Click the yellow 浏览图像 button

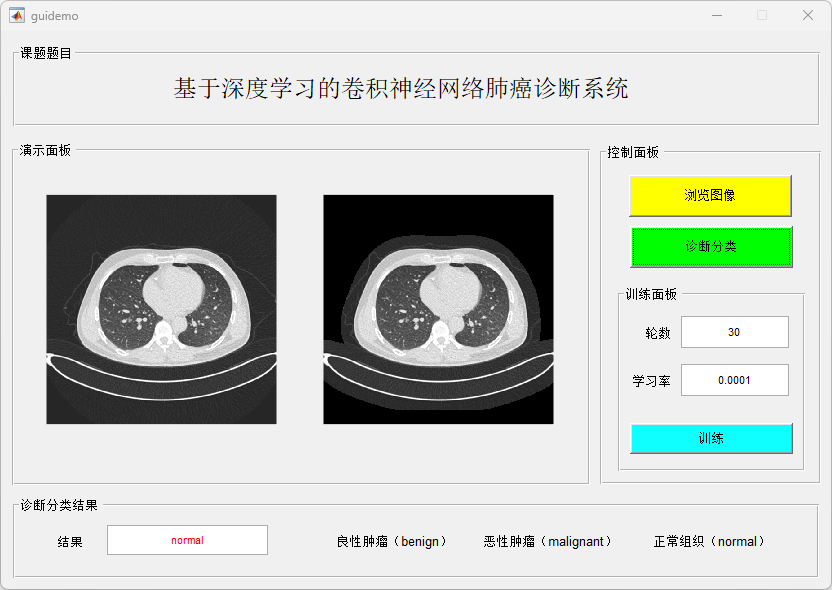pos(710,195)
